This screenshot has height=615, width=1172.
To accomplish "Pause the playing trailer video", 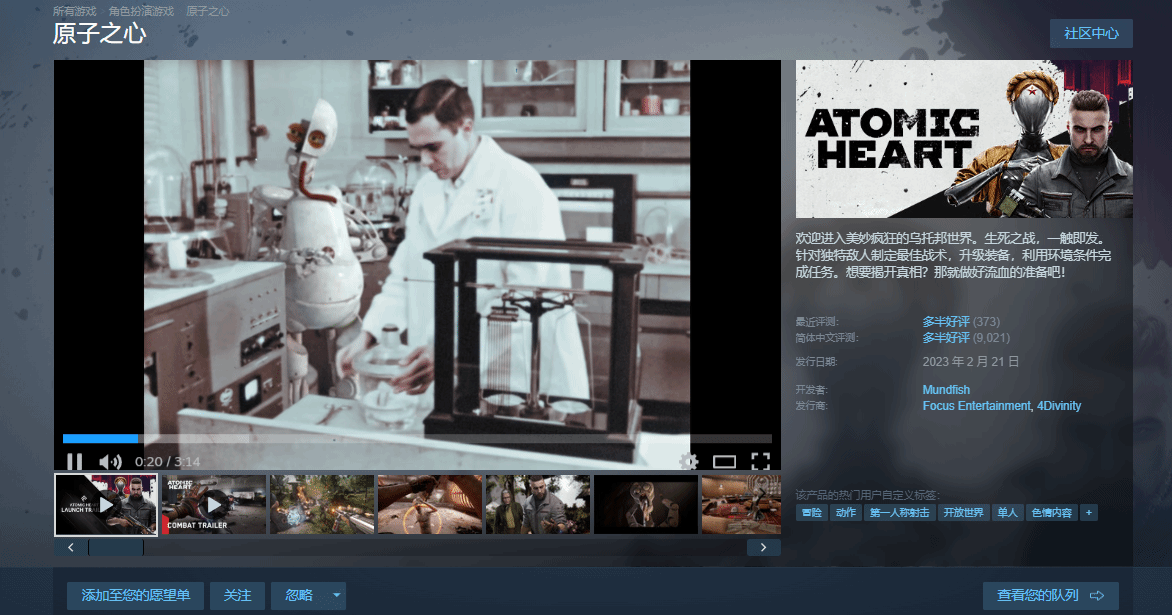I will 74,461.
